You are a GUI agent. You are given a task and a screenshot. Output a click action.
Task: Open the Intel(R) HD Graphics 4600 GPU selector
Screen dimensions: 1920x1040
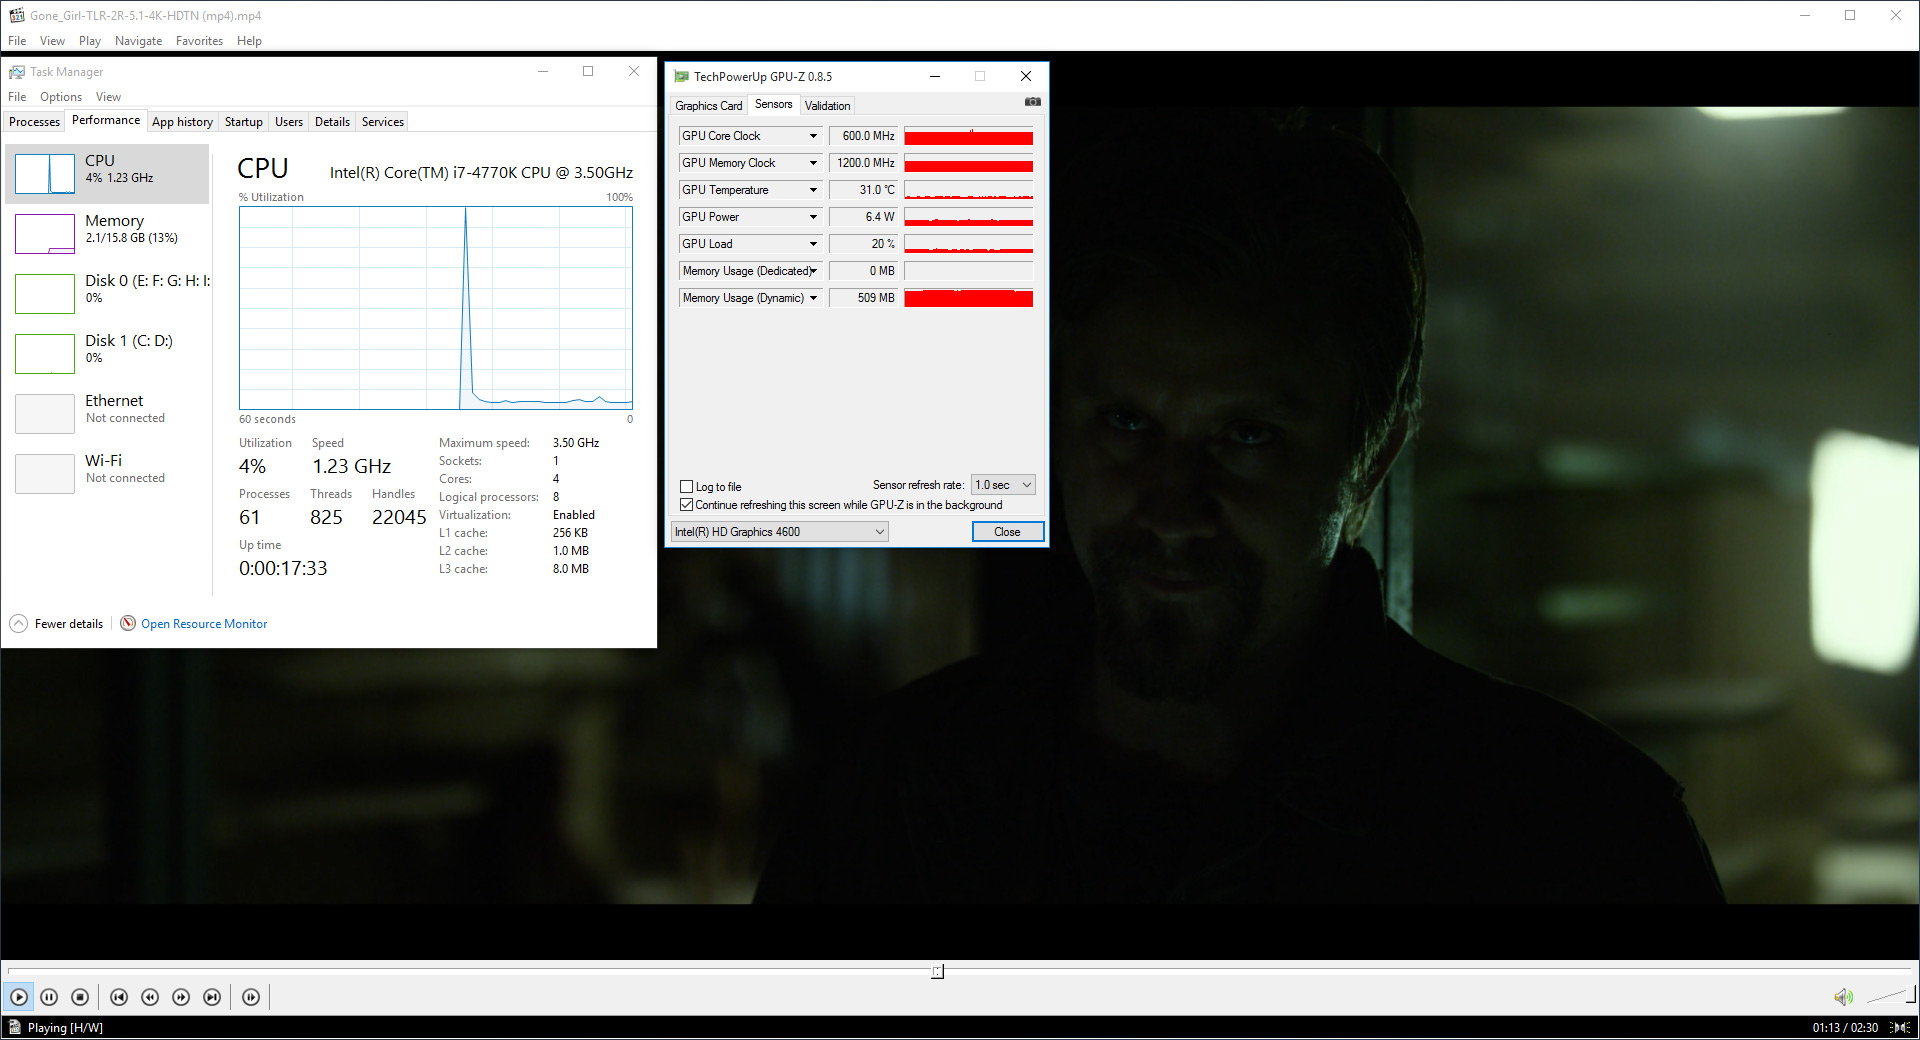(x=779, y=532)
